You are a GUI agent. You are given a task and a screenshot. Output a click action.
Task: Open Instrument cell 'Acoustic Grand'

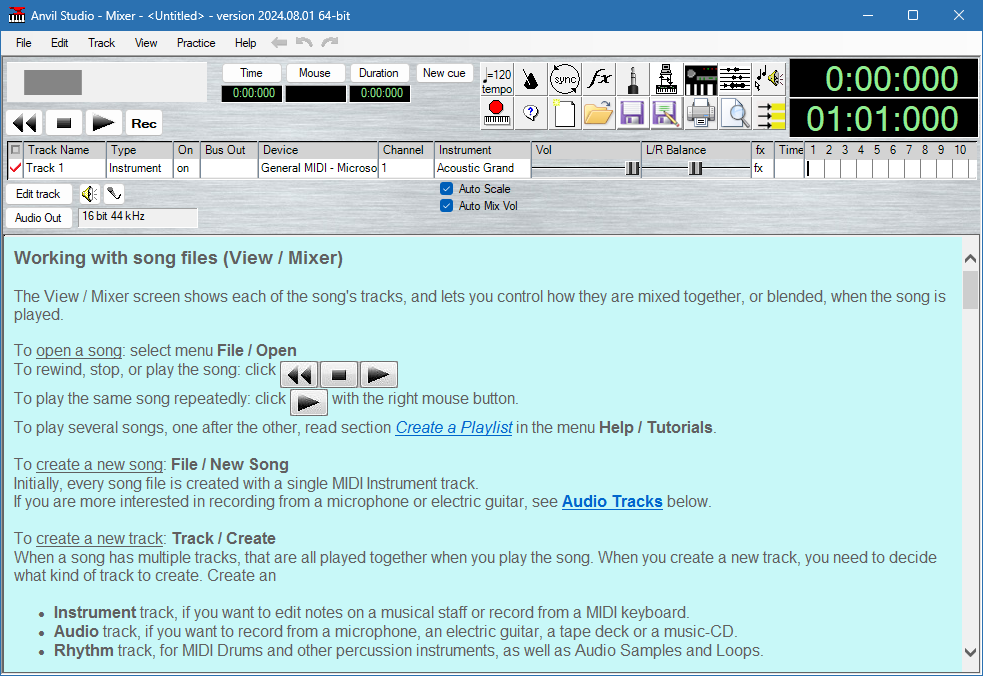tap(482, 168)
